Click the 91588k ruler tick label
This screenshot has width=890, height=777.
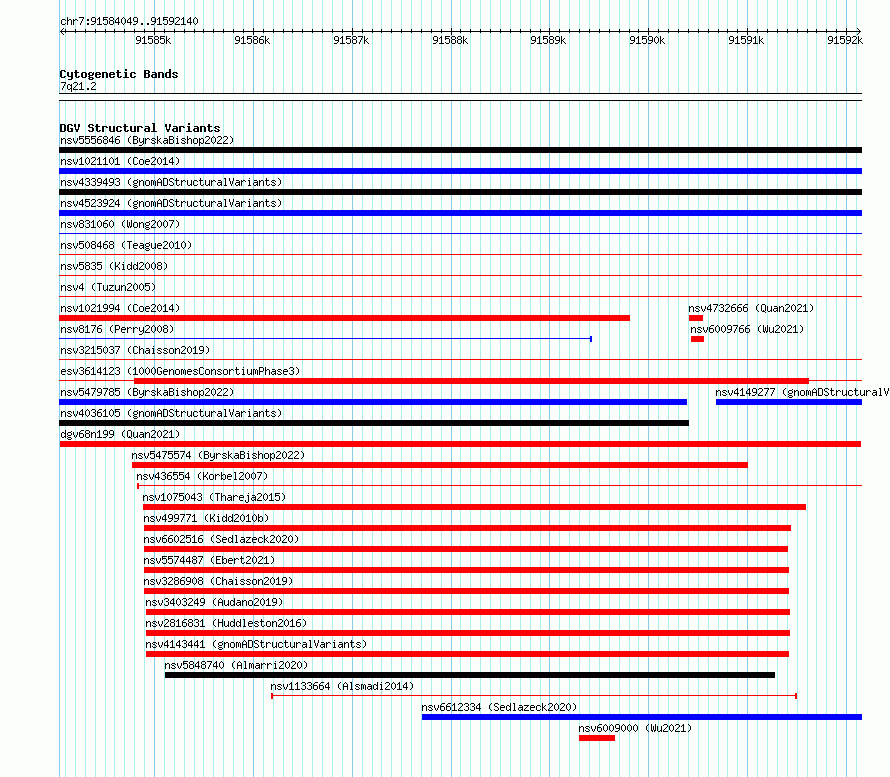(450, 40)
